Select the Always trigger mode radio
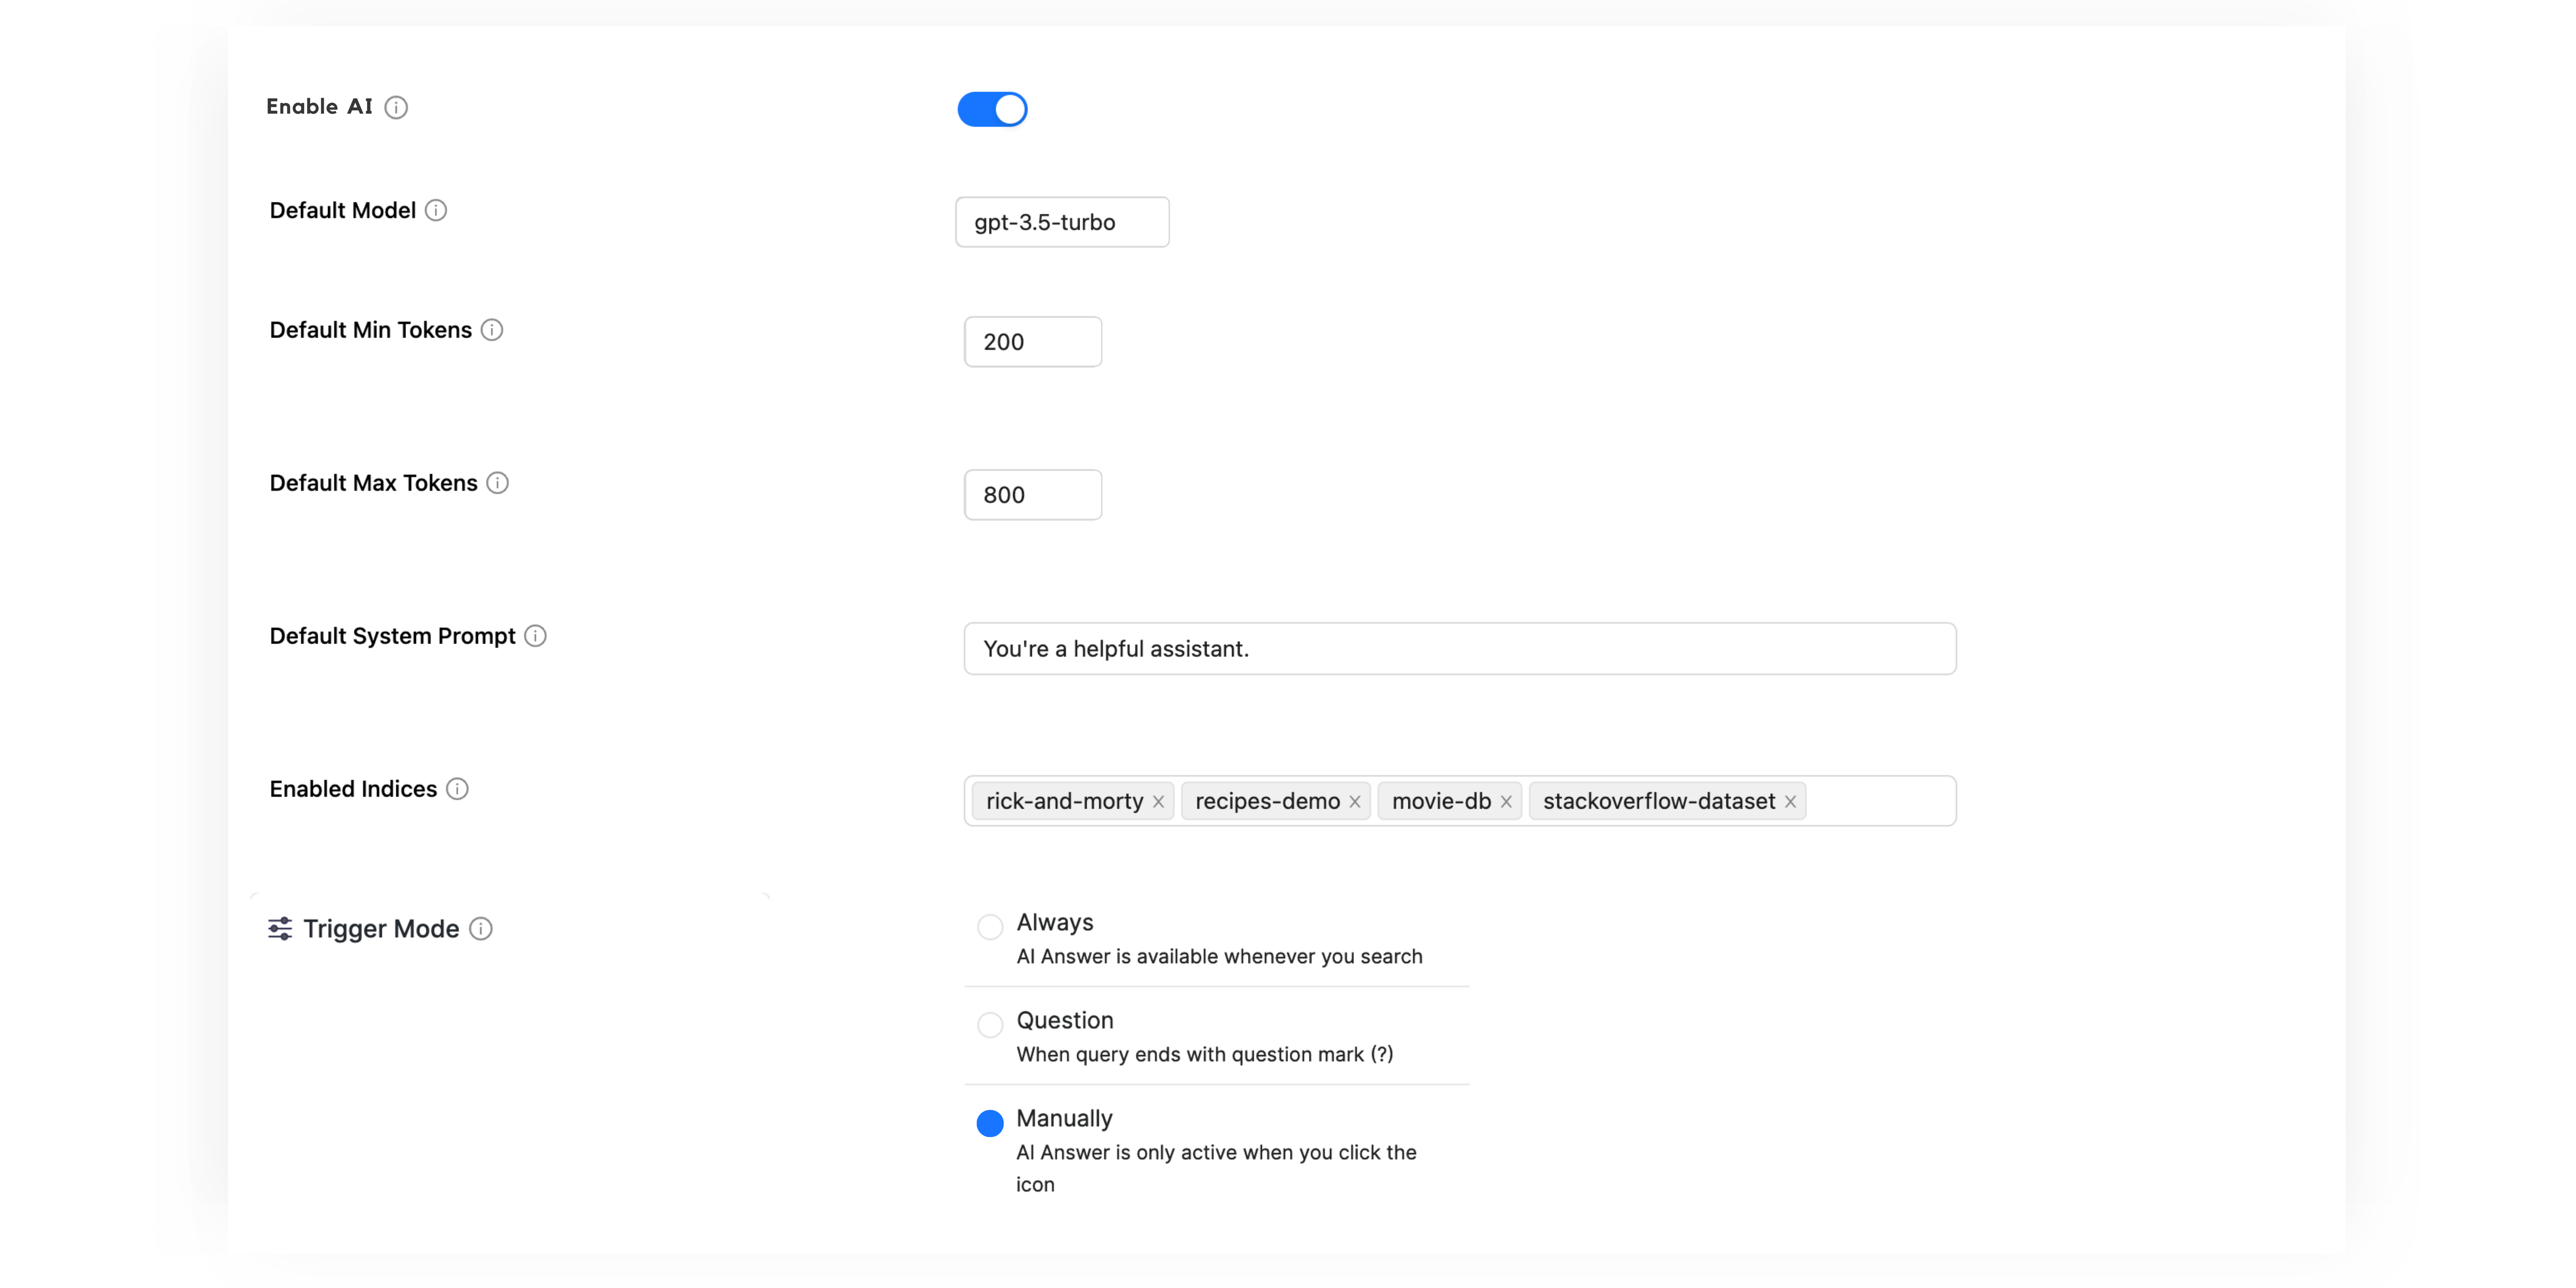This screenshot has height=1288, width=2576. (x=990, y=927)
